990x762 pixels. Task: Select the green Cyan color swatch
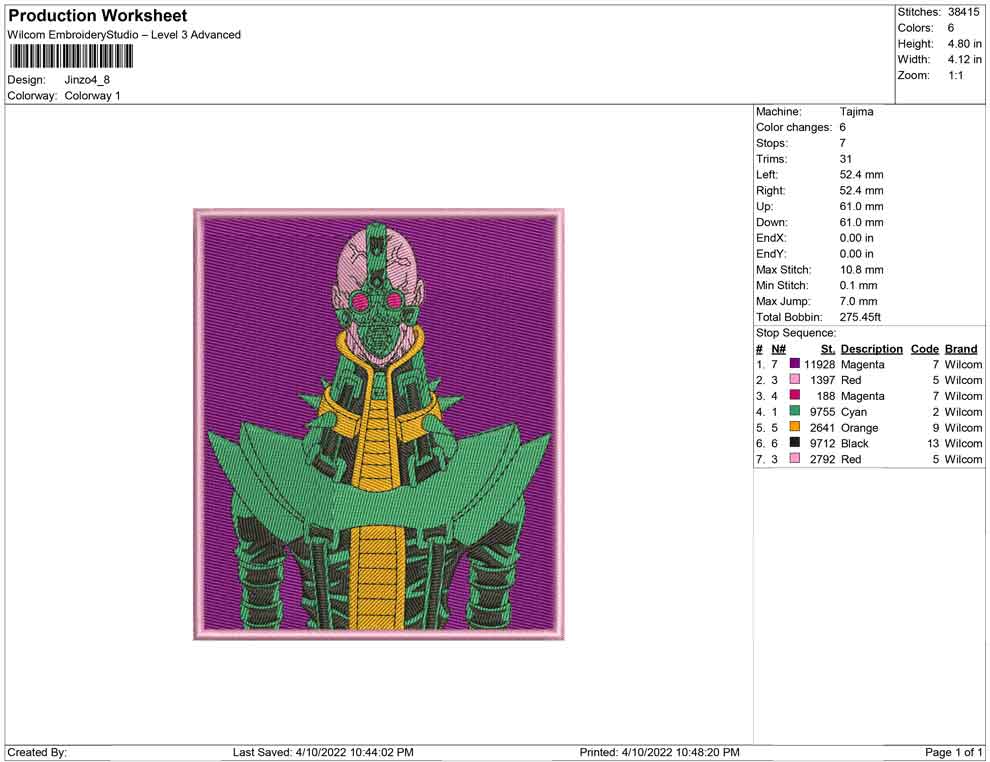(x=795, y=411)
